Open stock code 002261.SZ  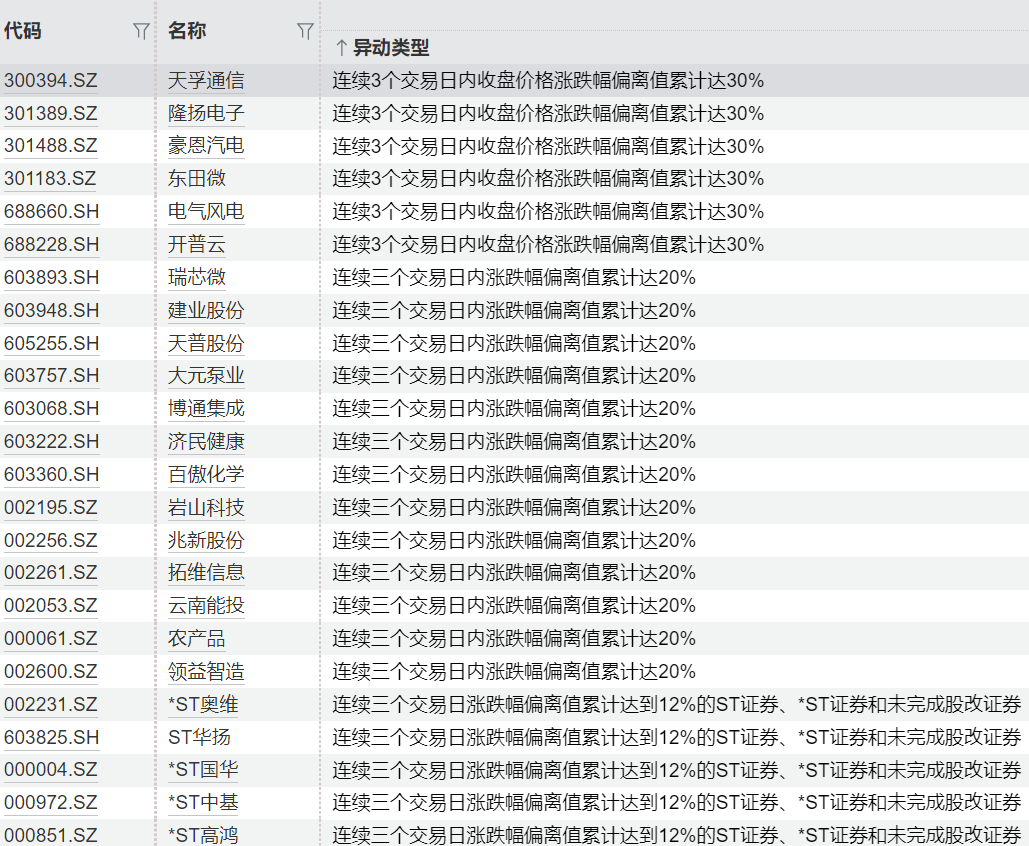pyautogui.click(x=51, y=572)
